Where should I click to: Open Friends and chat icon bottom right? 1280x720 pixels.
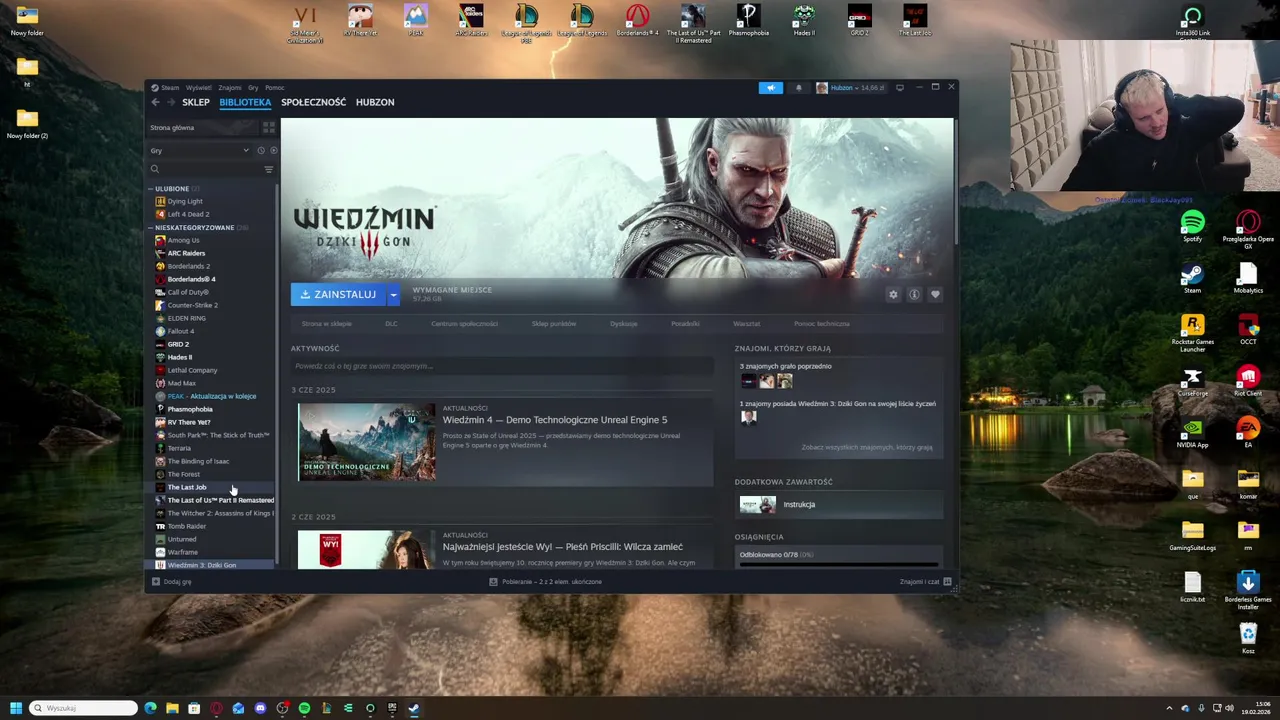pyautogui.click(x=947, y=582)
